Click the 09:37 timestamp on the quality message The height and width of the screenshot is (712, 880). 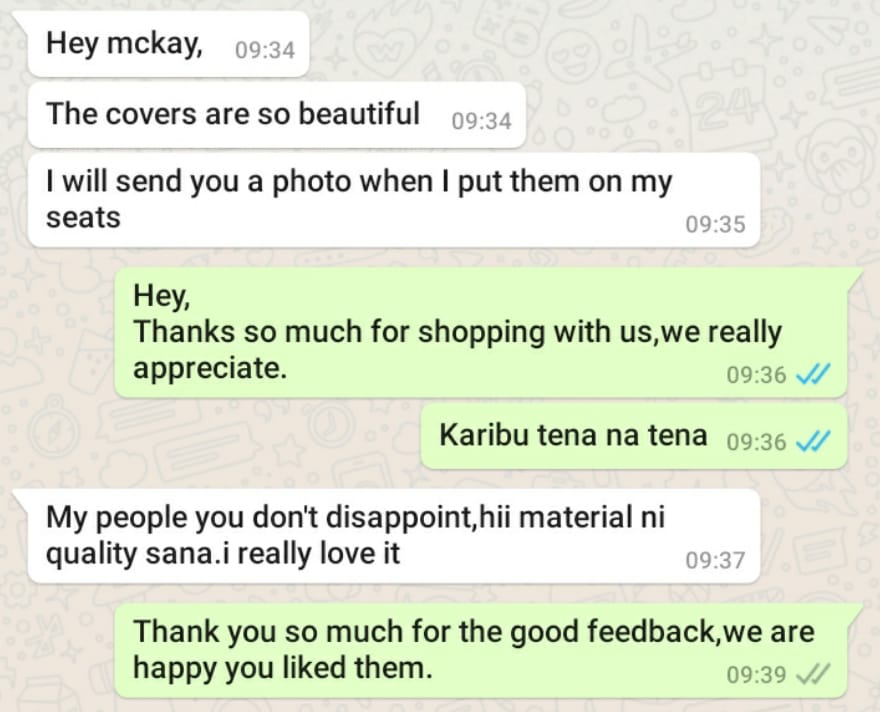(x=715, y=560)
